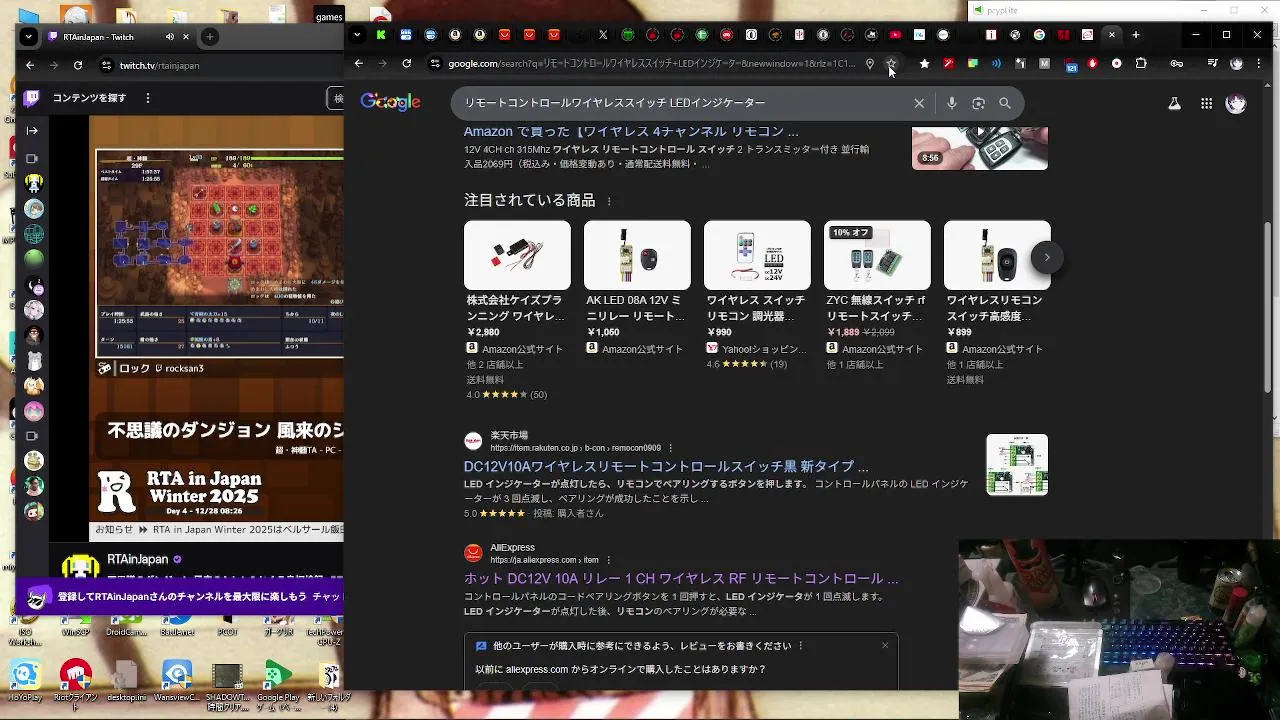Open the ¥2,980 ケイズプランニング product card
The width and height of the screenshot is (1280, 720).
coord(517,310)
